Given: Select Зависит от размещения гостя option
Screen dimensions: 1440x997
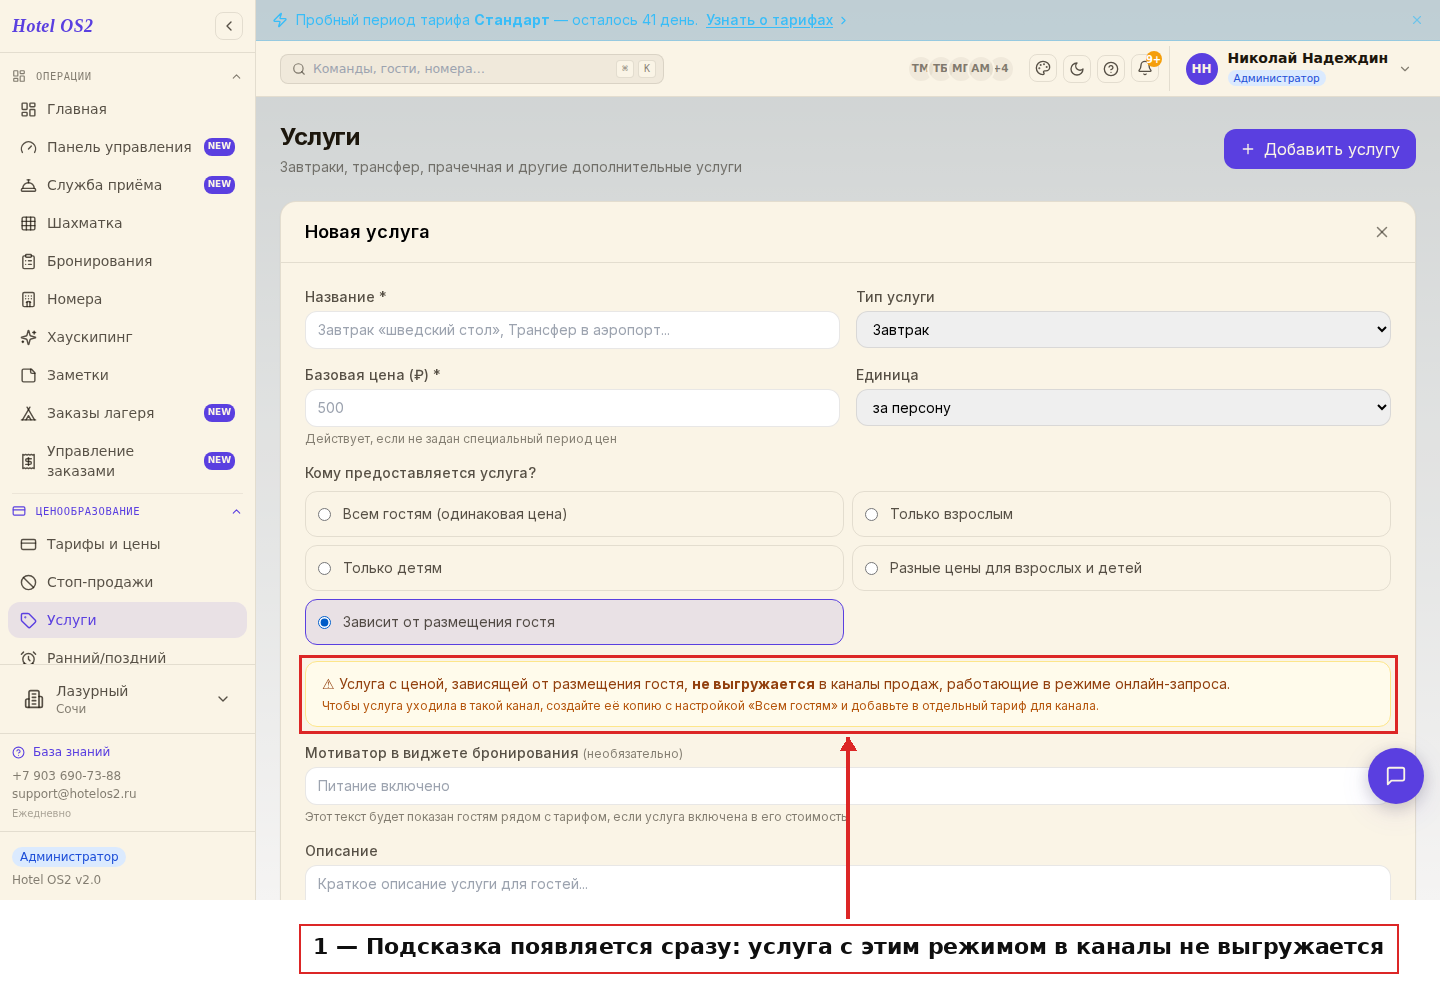Looking at the screenshot, I should pos(574,622).
